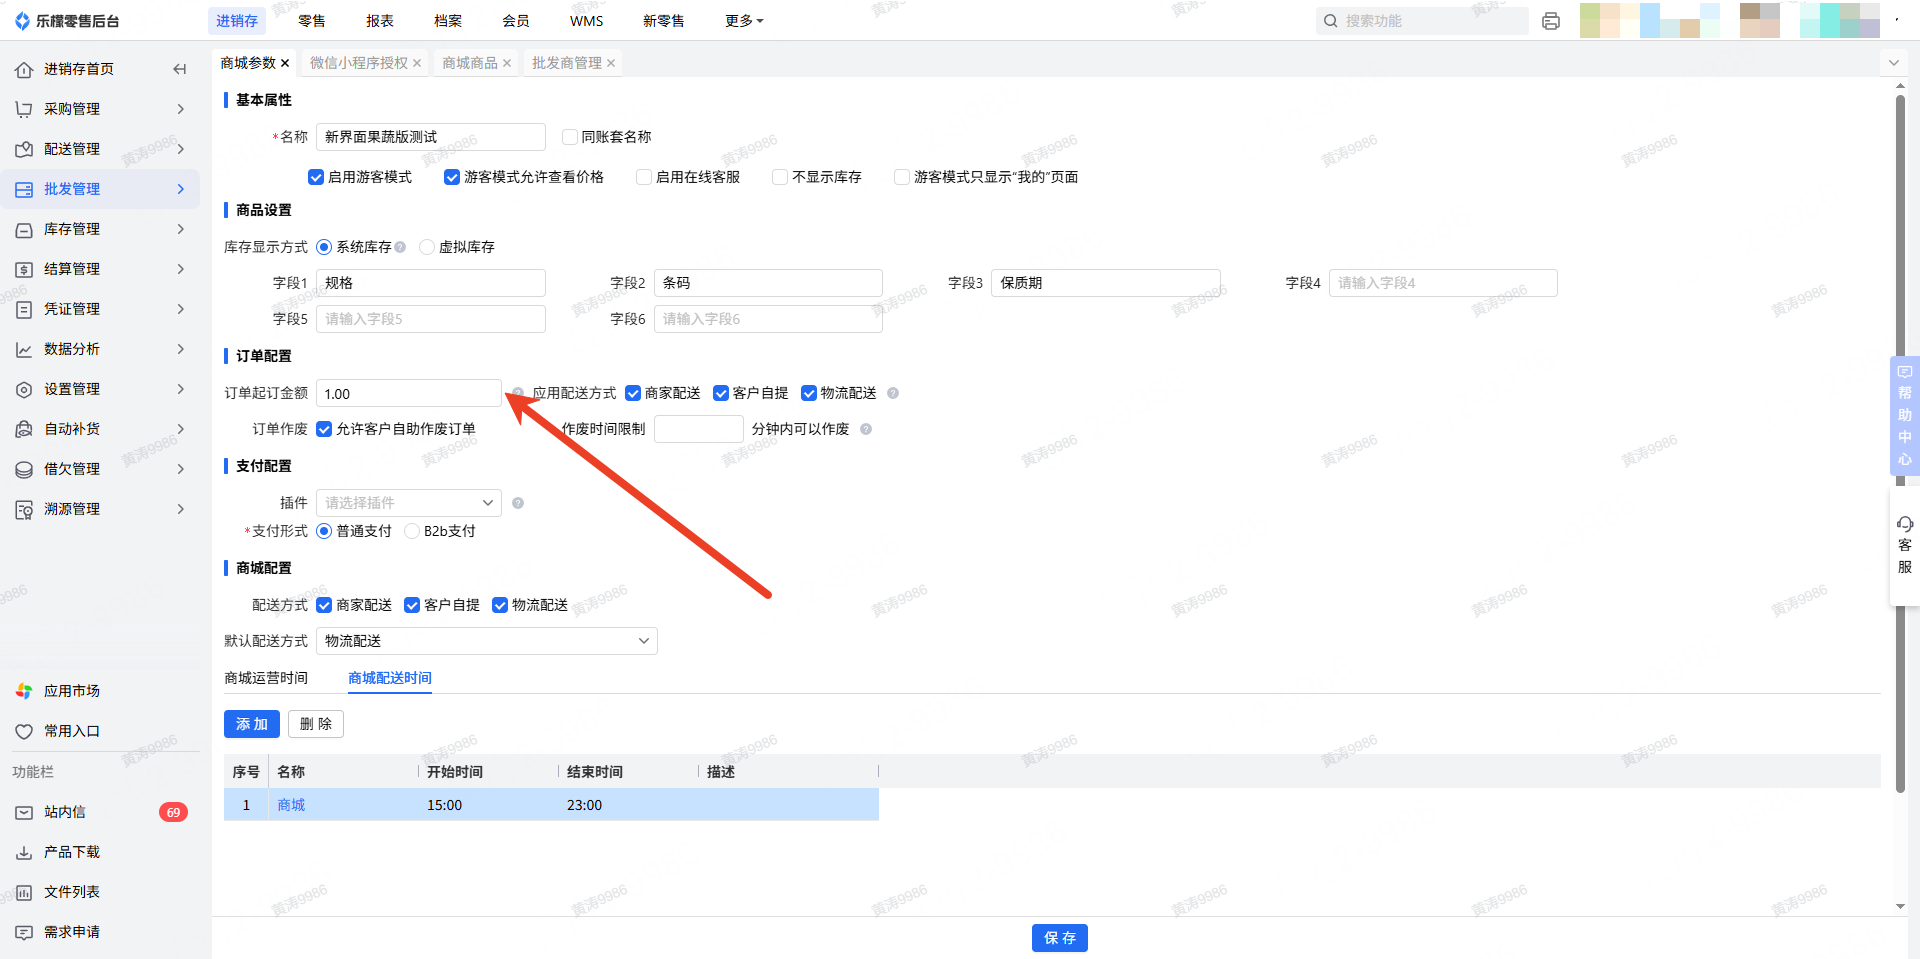
Task: Uncheck 客户自提 in 商城配置 配送方式
Action: click(x=412, y=605)
